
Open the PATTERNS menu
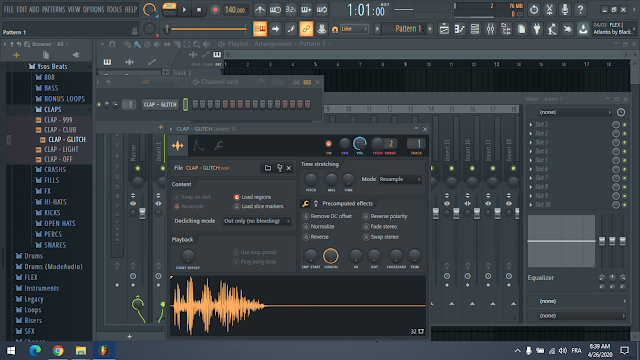pos(53,9)
